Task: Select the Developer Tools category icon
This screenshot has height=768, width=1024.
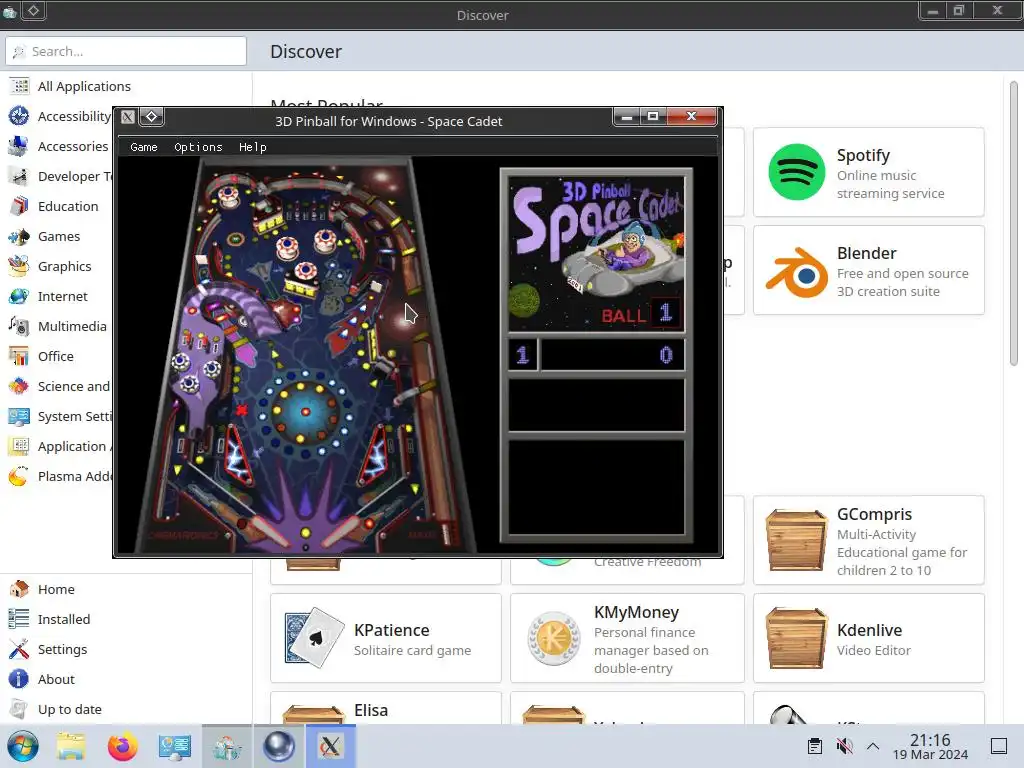Action: [x=19, y=176]
